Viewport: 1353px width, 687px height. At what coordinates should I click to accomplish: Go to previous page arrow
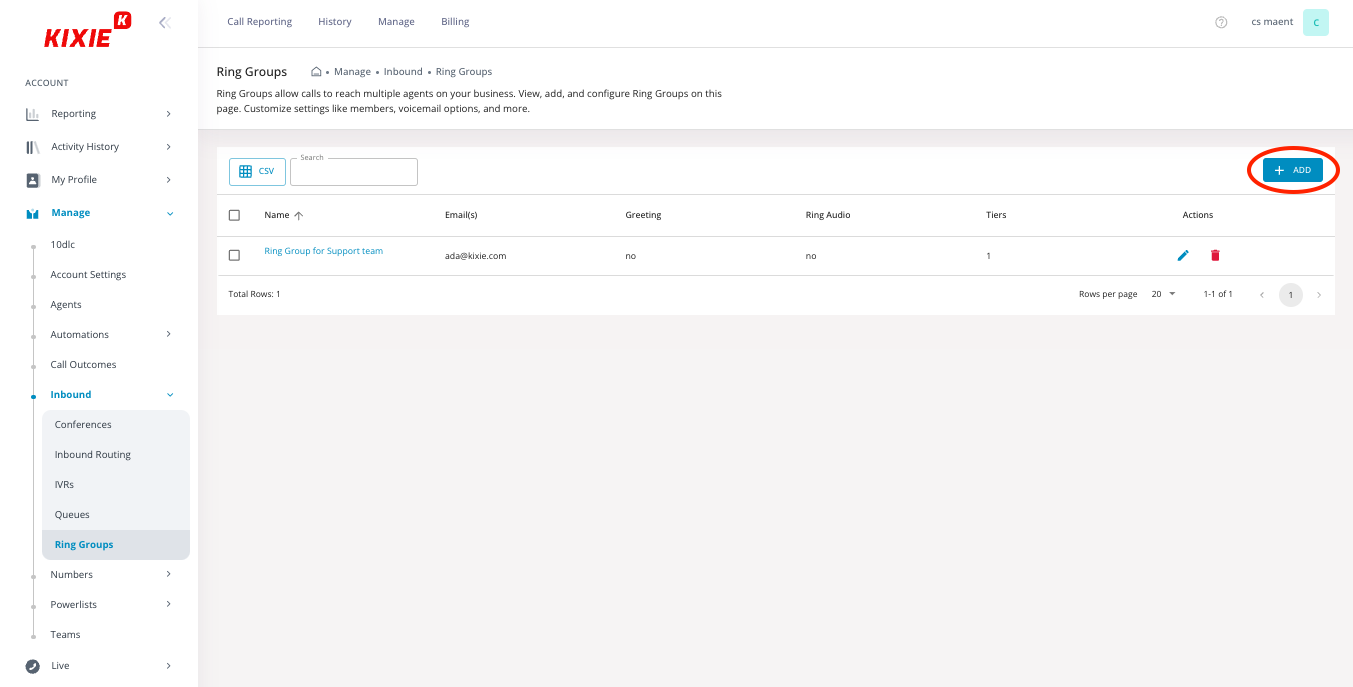pyautogui.click(x=1262, y=295)
